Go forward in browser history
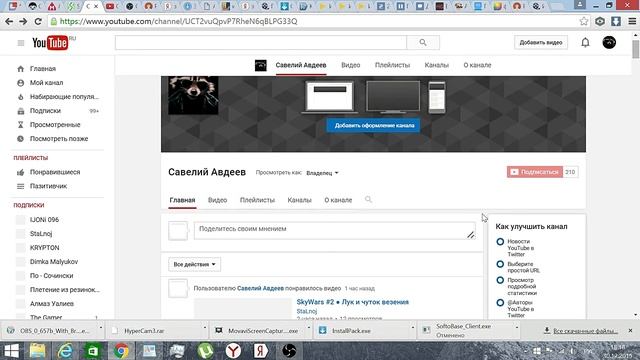The image size is (640, 360). click(23, 21)
